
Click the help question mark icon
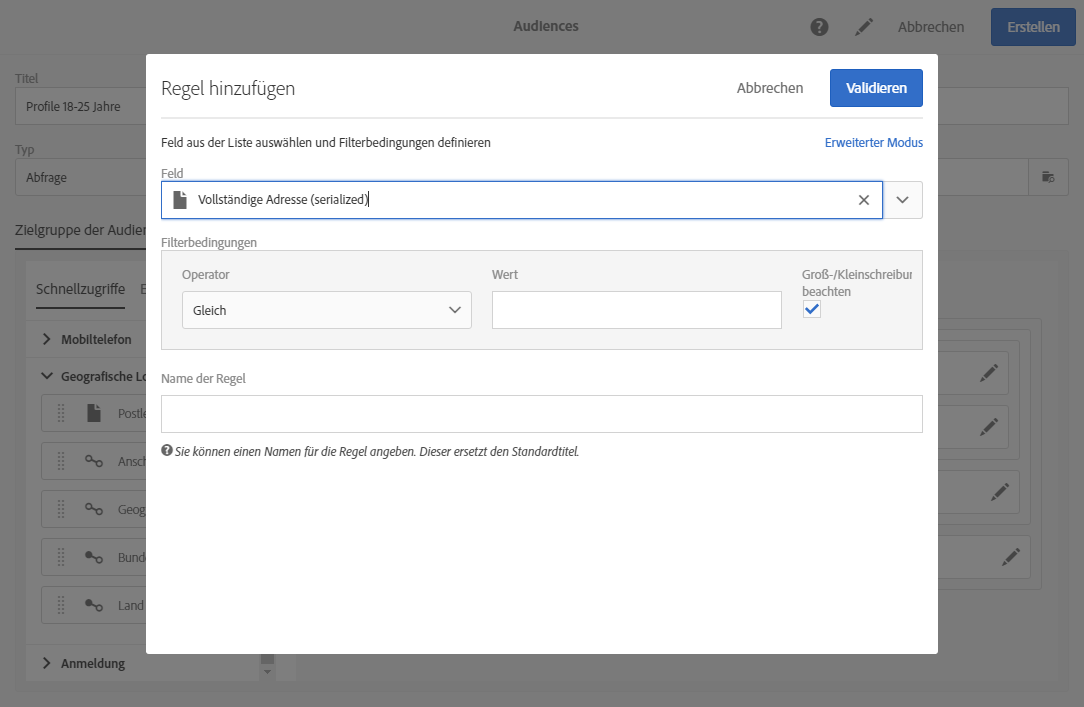[819, 27]
